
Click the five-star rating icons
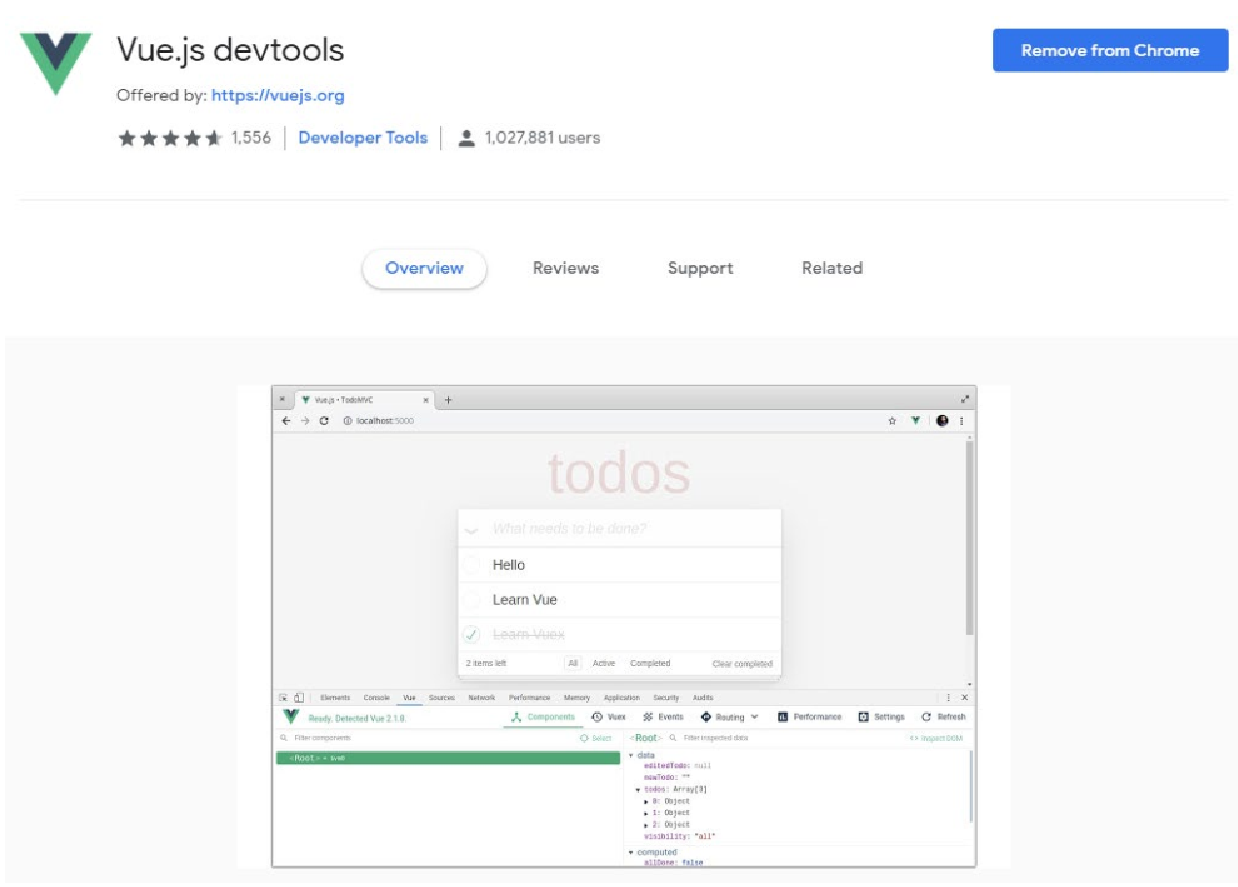coord(170,138)
